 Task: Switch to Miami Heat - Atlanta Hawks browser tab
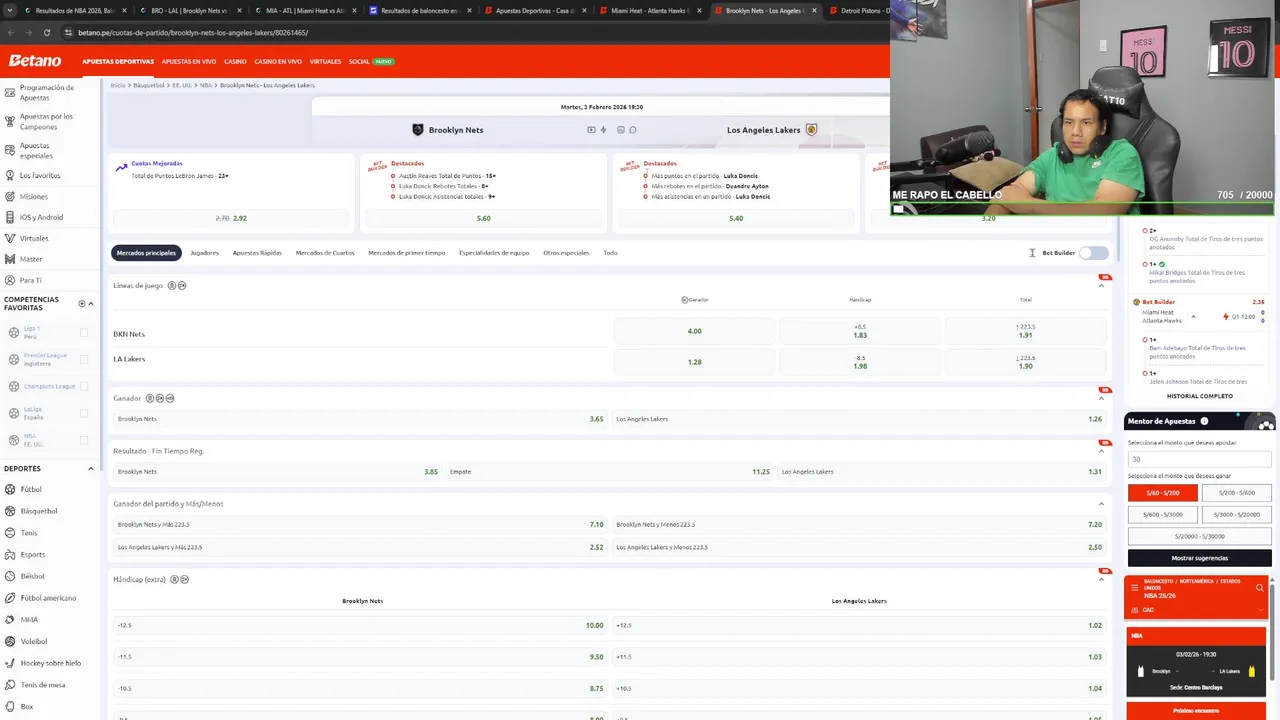[650, 10]
